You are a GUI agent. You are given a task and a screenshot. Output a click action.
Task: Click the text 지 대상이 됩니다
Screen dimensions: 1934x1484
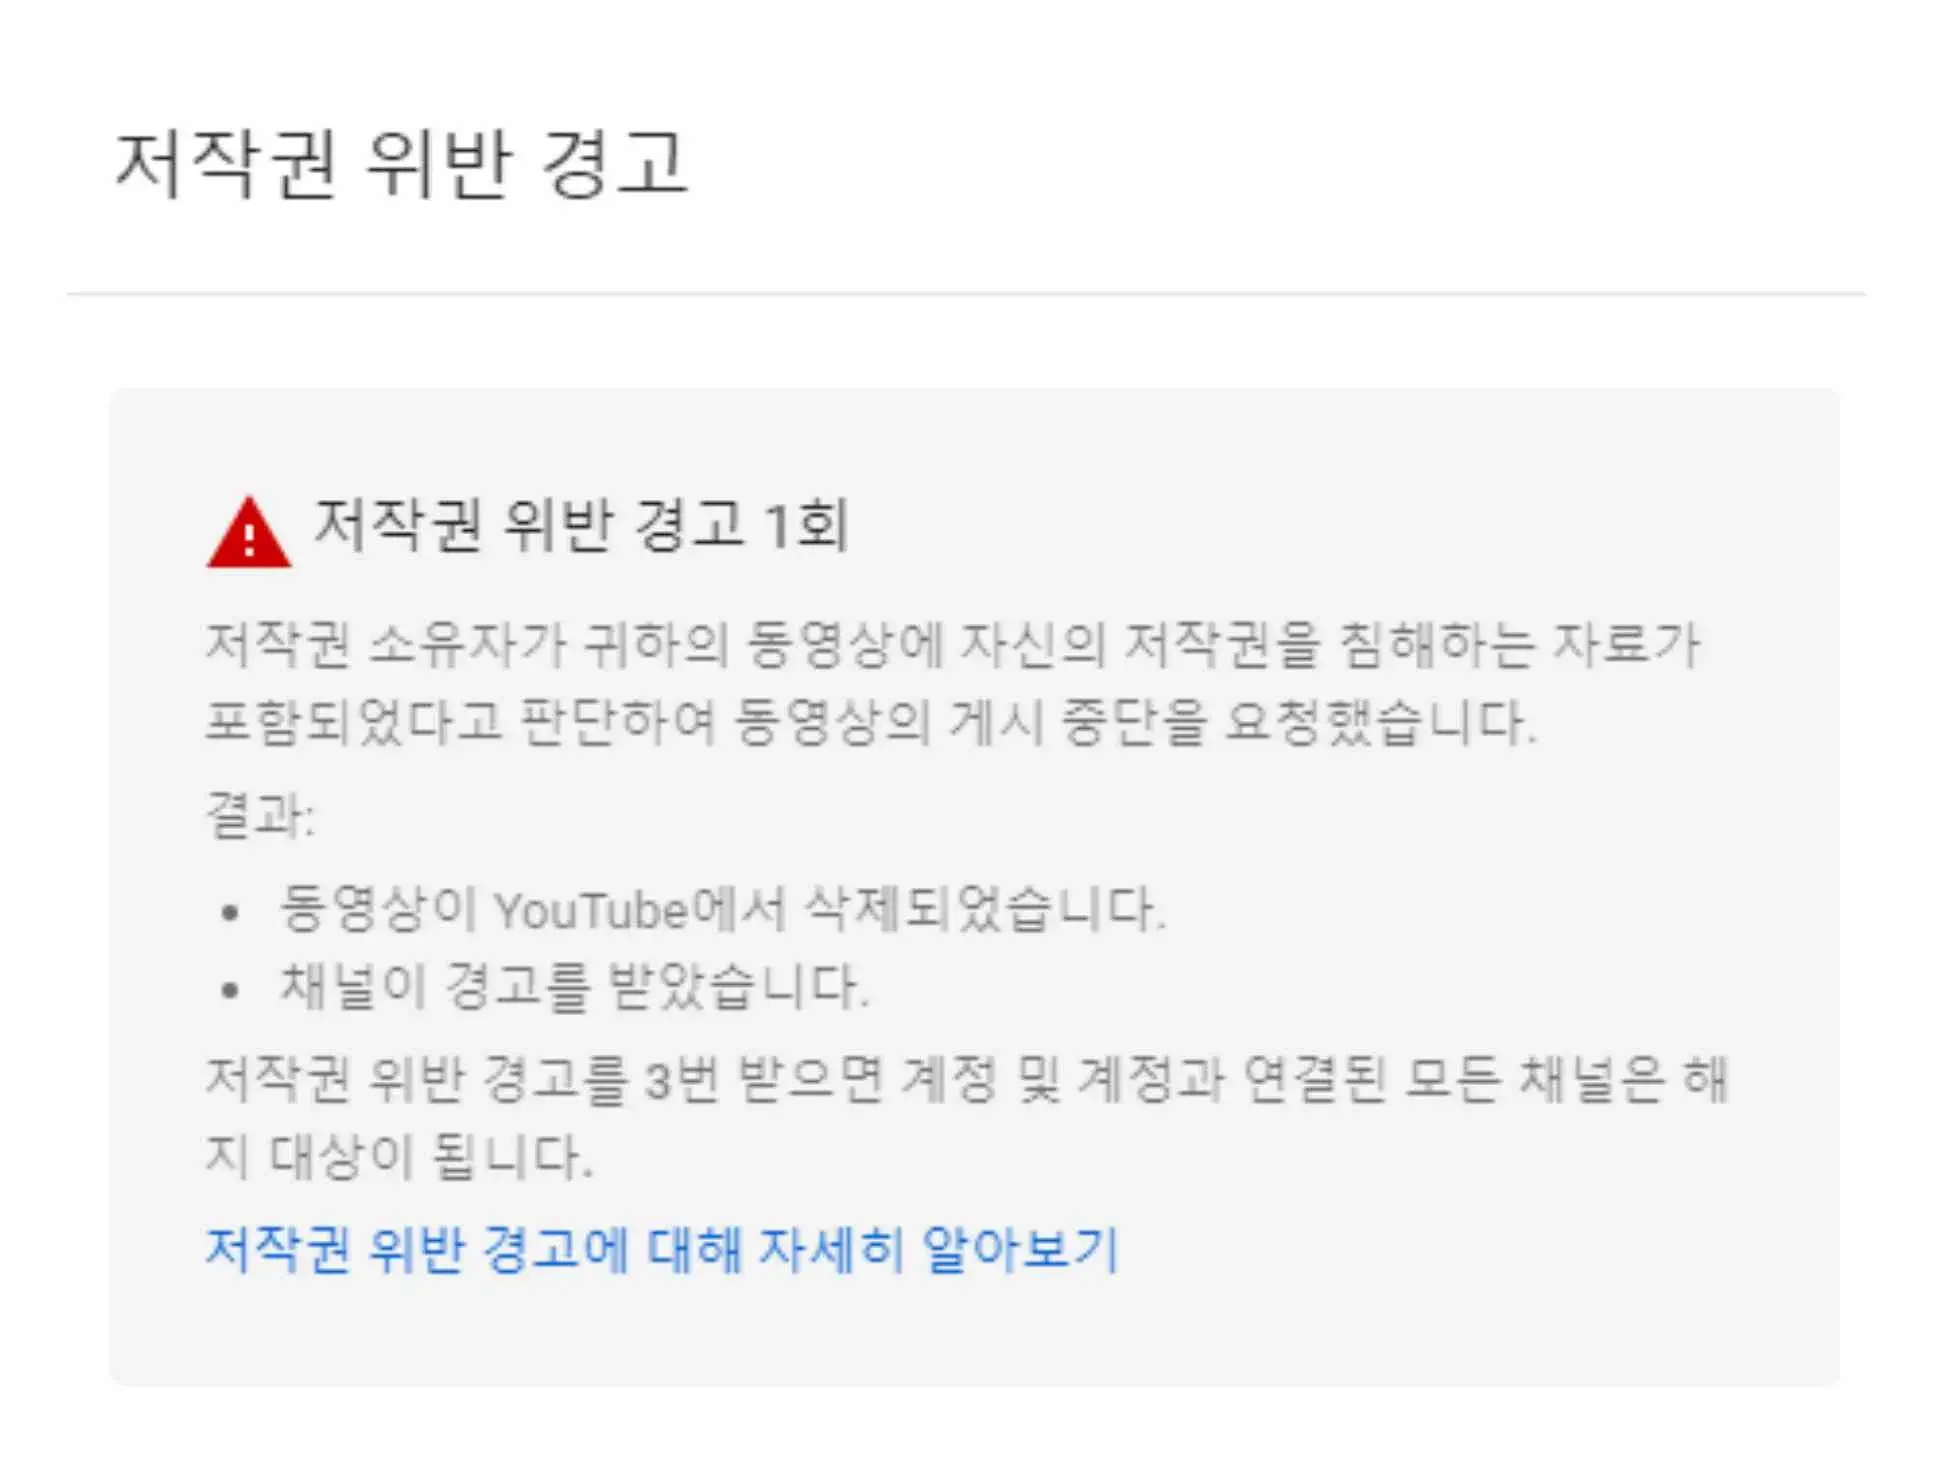click(x=399, y=1157)
